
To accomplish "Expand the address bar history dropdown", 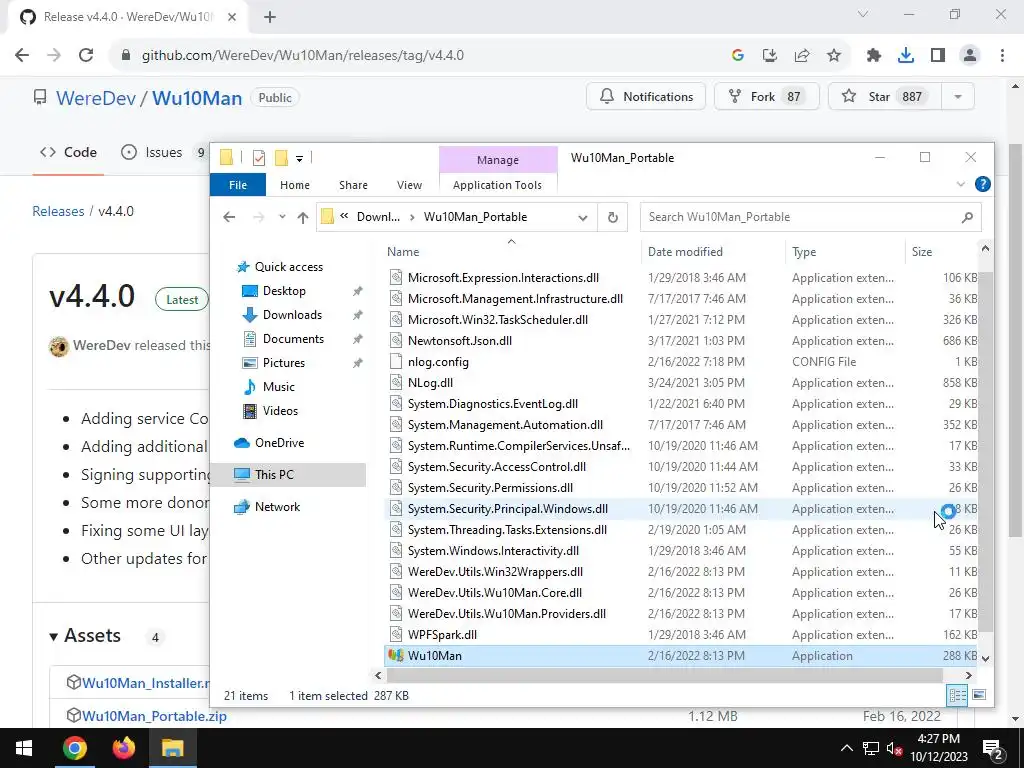I will point(583,217).
